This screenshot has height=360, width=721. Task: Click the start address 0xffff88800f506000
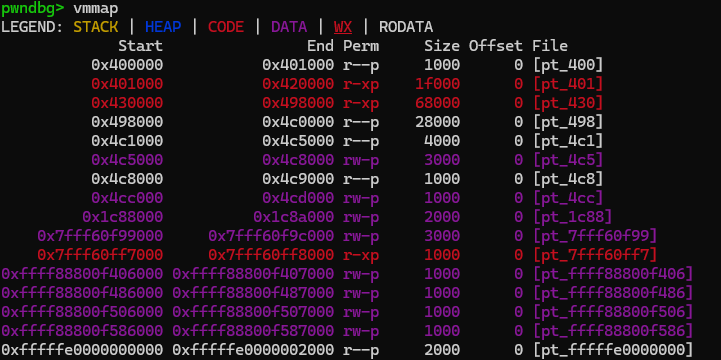[x=82, y=311]
